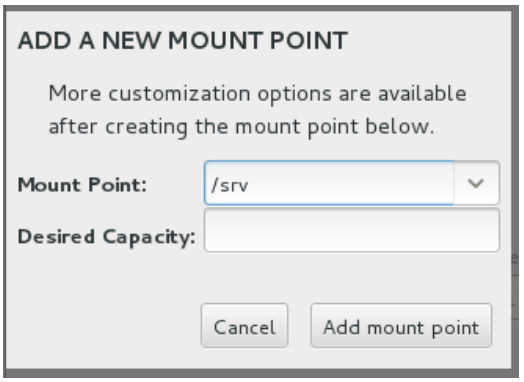Viewport: 524px width, 382px height.
Task: Show mount point list via down chevron
Action: tap(476, 183)
